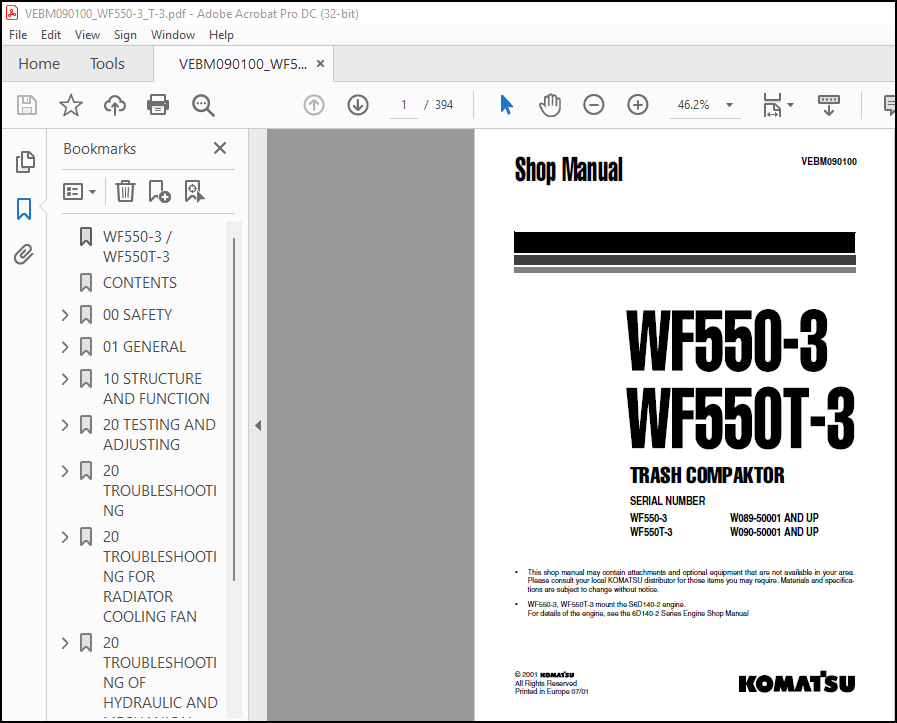Open zoom level 46.2% dropdown
The width and height of the screenshot is (897, 723).
pos(729,105)
